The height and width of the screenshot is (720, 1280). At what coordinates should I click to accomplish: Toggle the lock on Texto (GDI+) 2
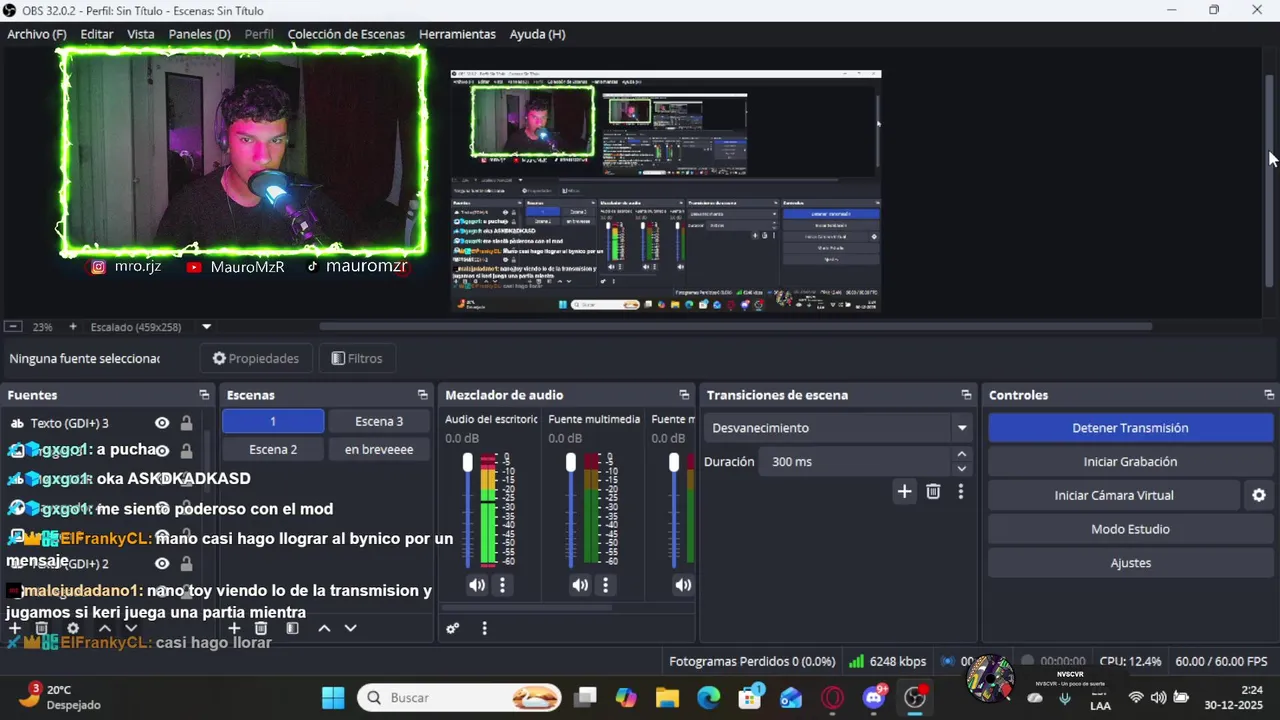(x=186, y=564)
